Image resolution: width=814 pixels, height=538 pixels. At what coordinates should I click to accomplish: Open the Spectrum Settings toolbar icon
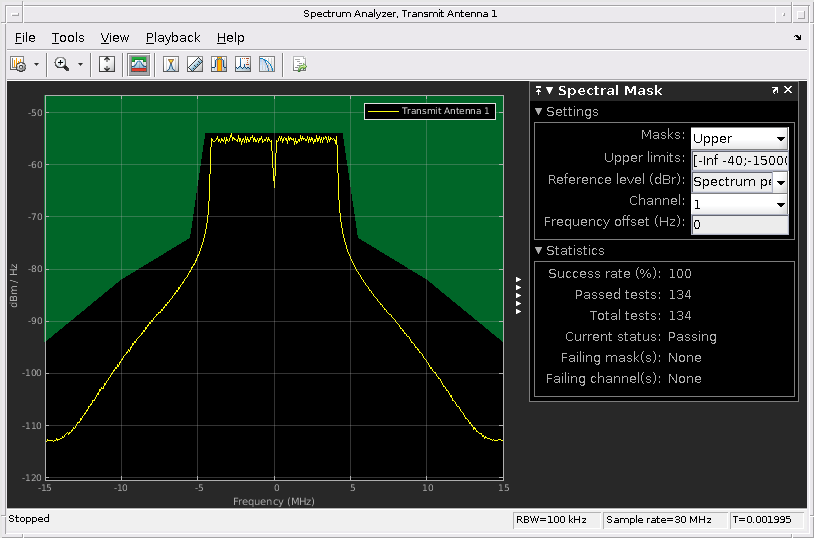click(x=17, y=64)
